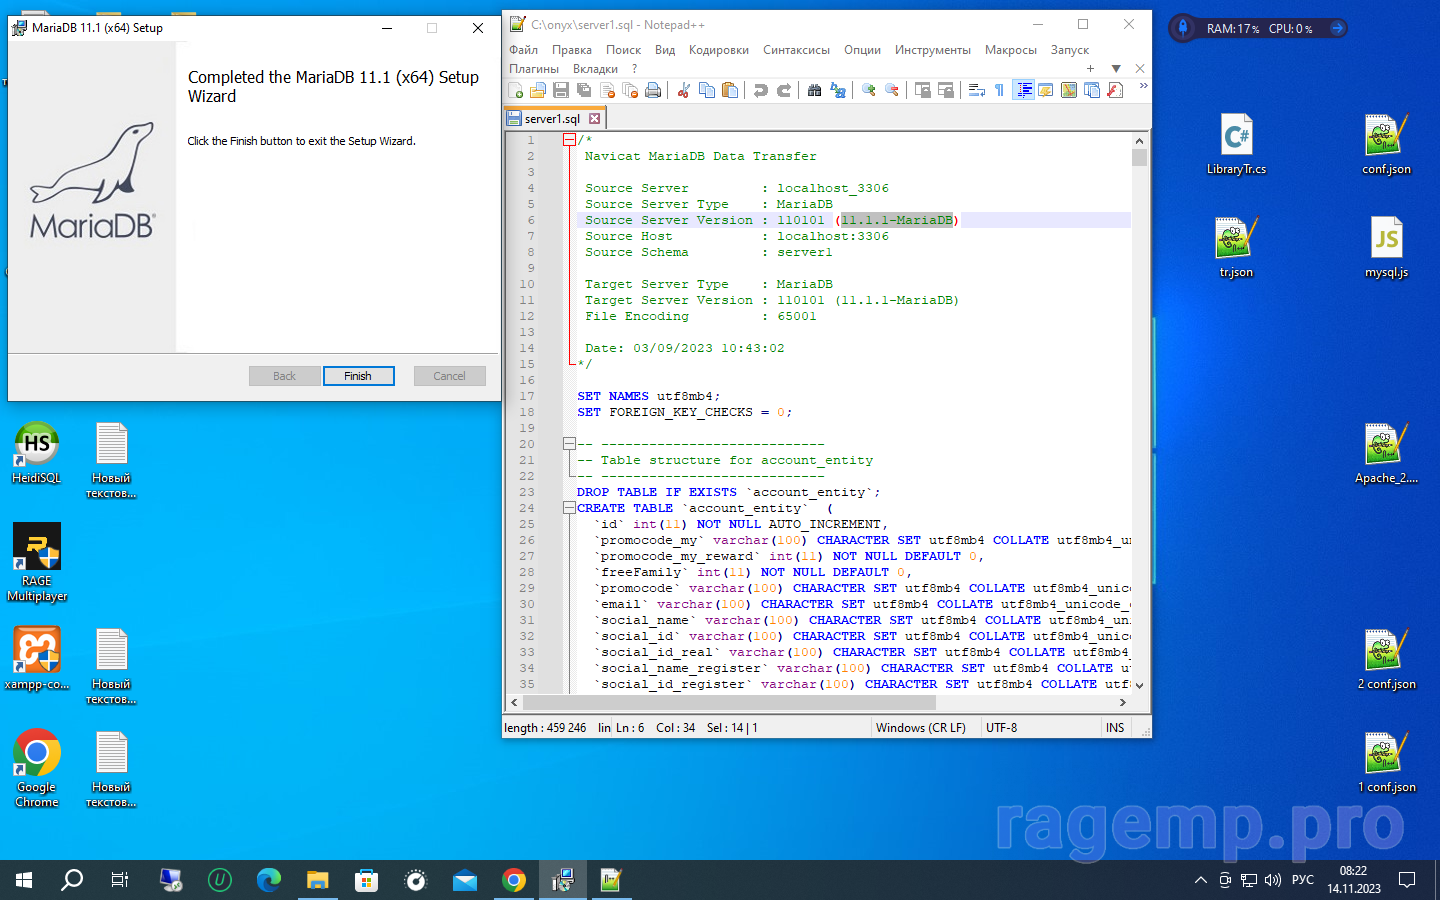Click the Open file icon in Notepad++
Image resolution: width=1440 pixels, height=900 pixels.
(x=538, y=90)
